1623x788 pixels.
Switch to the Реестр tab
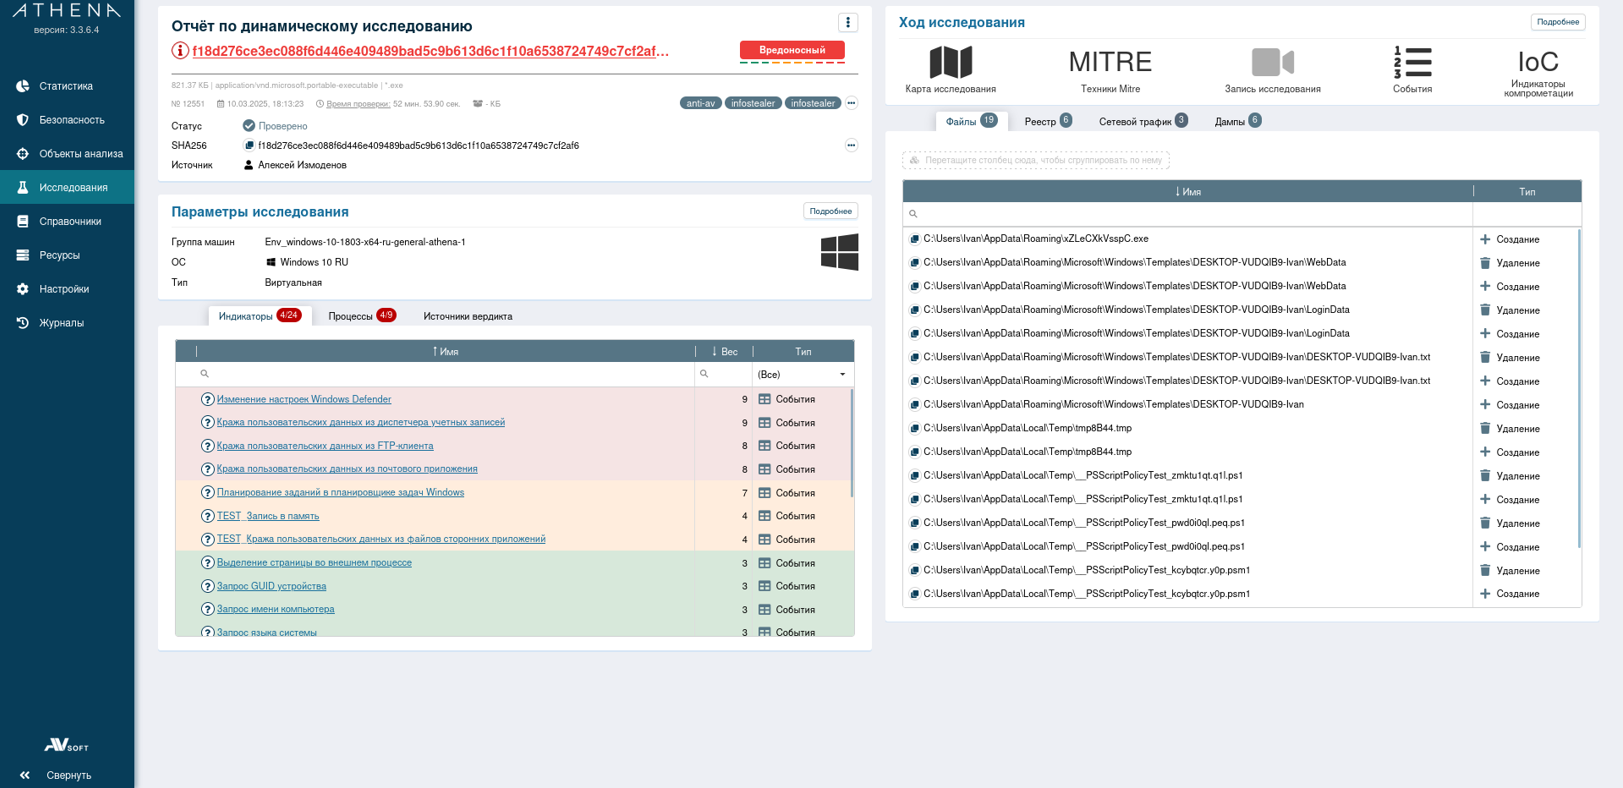point(1047,121)
